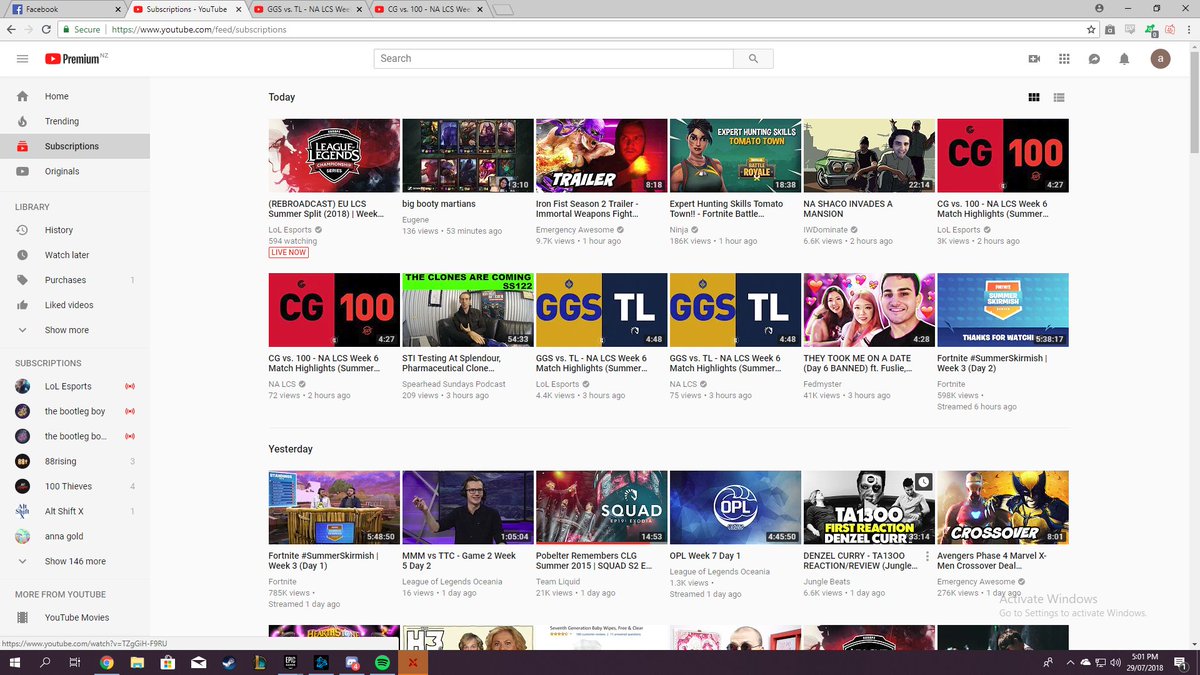Expand Show more under Library
The image size is (1200, 675).
click(x=75, y=331)
